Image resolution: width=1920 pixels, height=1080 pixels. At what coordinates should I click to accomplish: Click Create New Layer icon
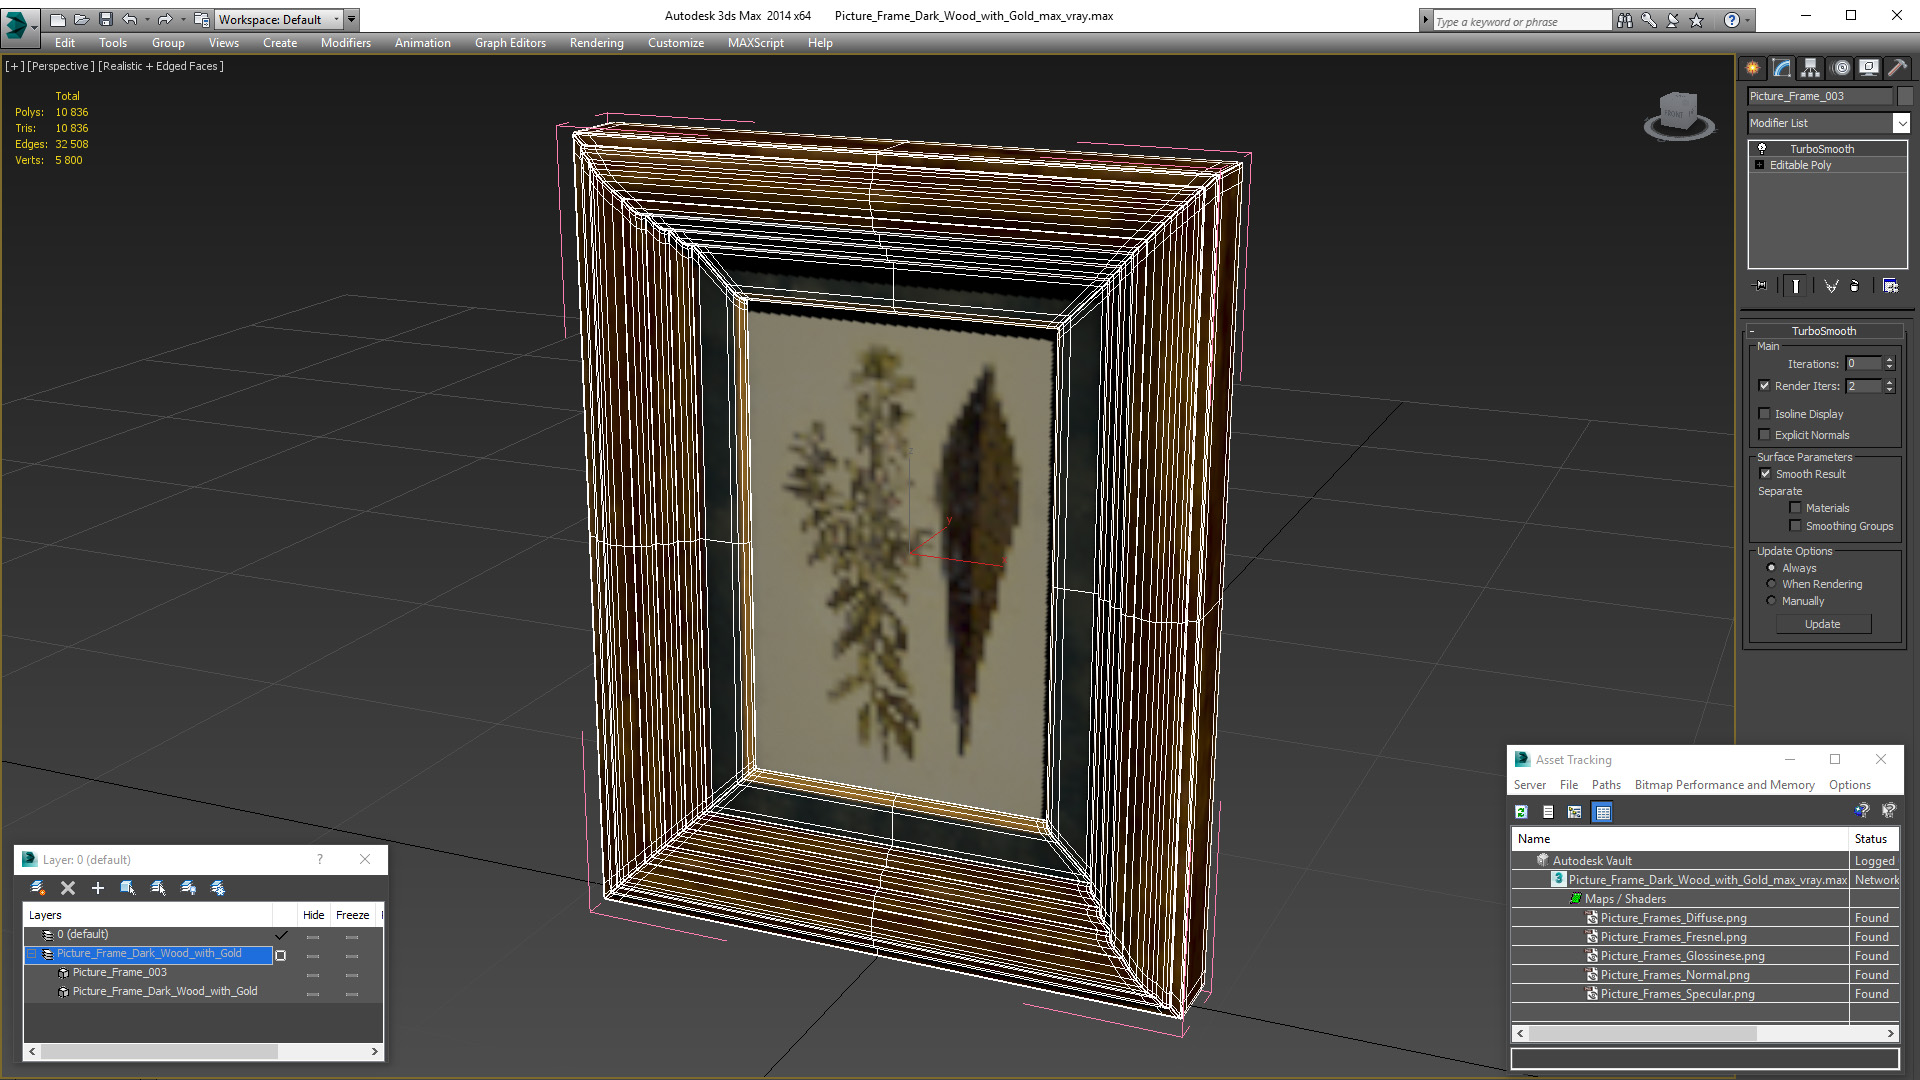coord(37,888)
